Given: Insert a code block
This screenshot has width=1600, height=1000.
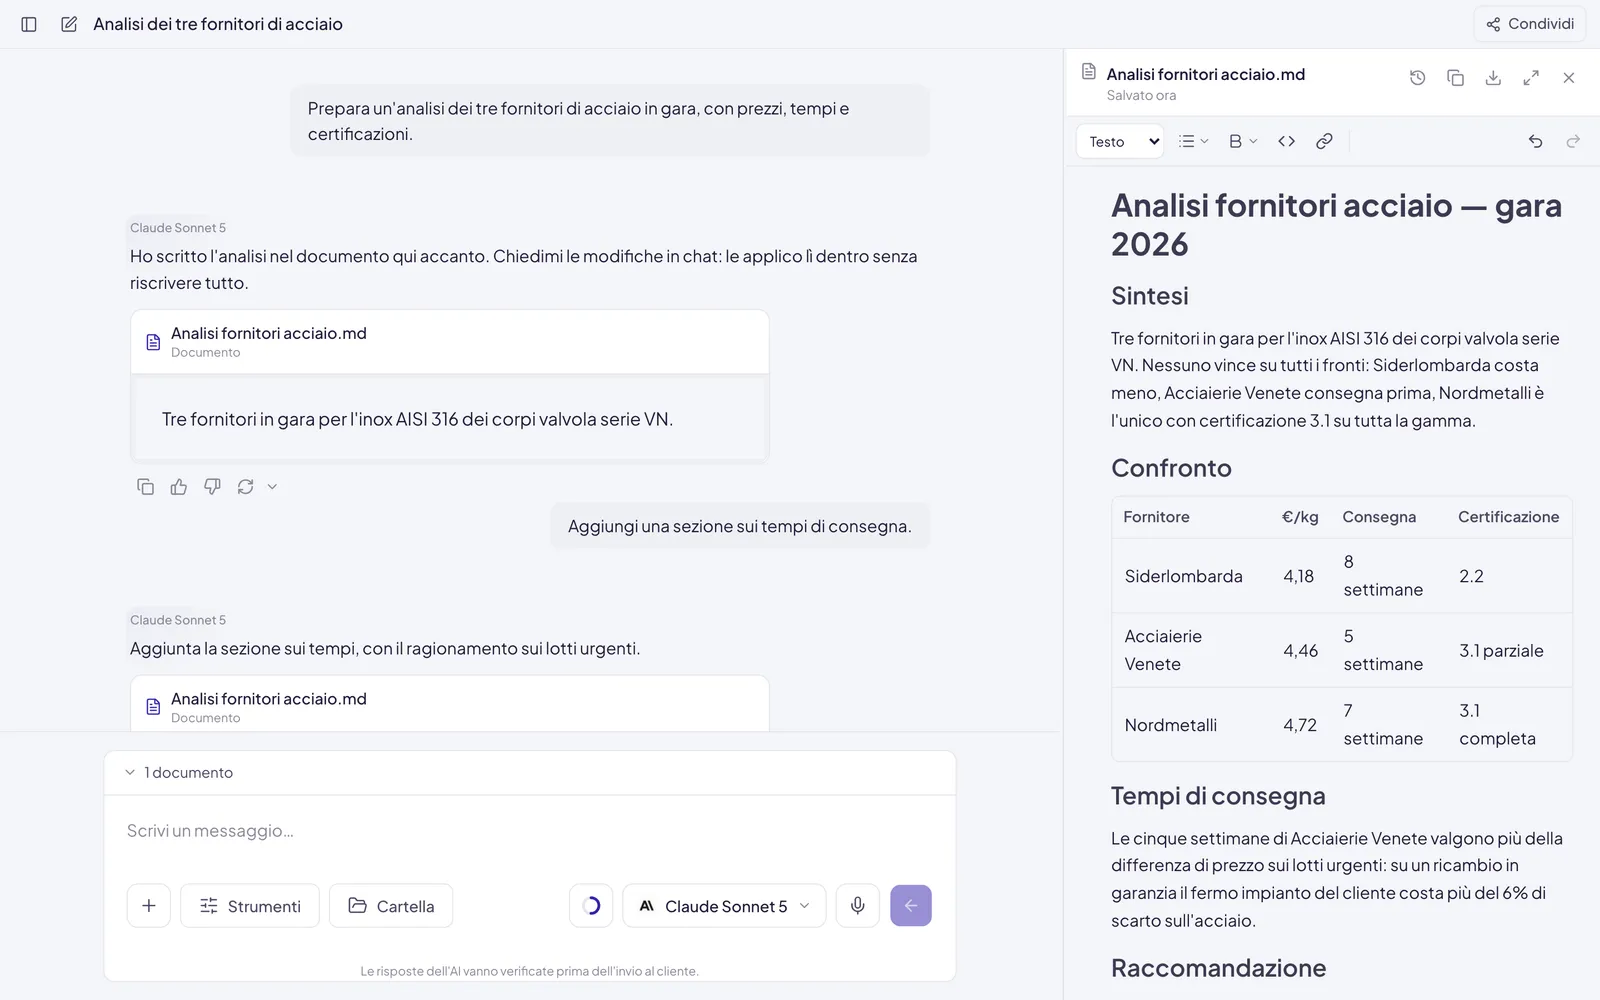Looking at the screenshot, I should pyautogui.click(x=1287, y=141).
